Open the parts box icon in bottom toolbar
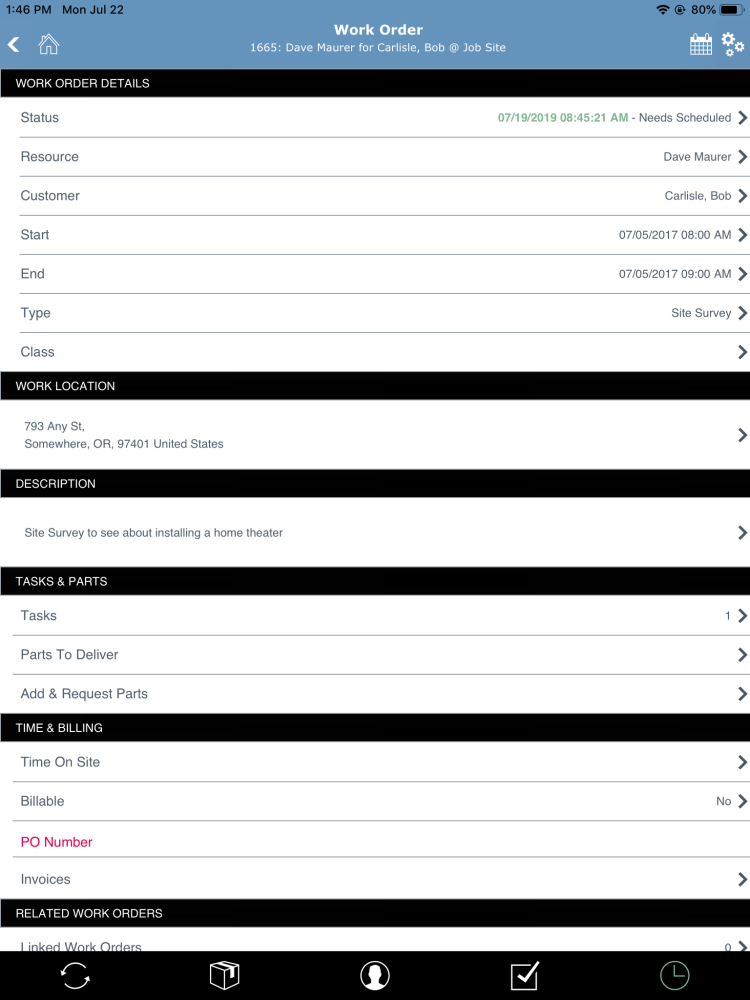Image resolution: width=750 pixels, height=1000 pixels. pos(224,975)
